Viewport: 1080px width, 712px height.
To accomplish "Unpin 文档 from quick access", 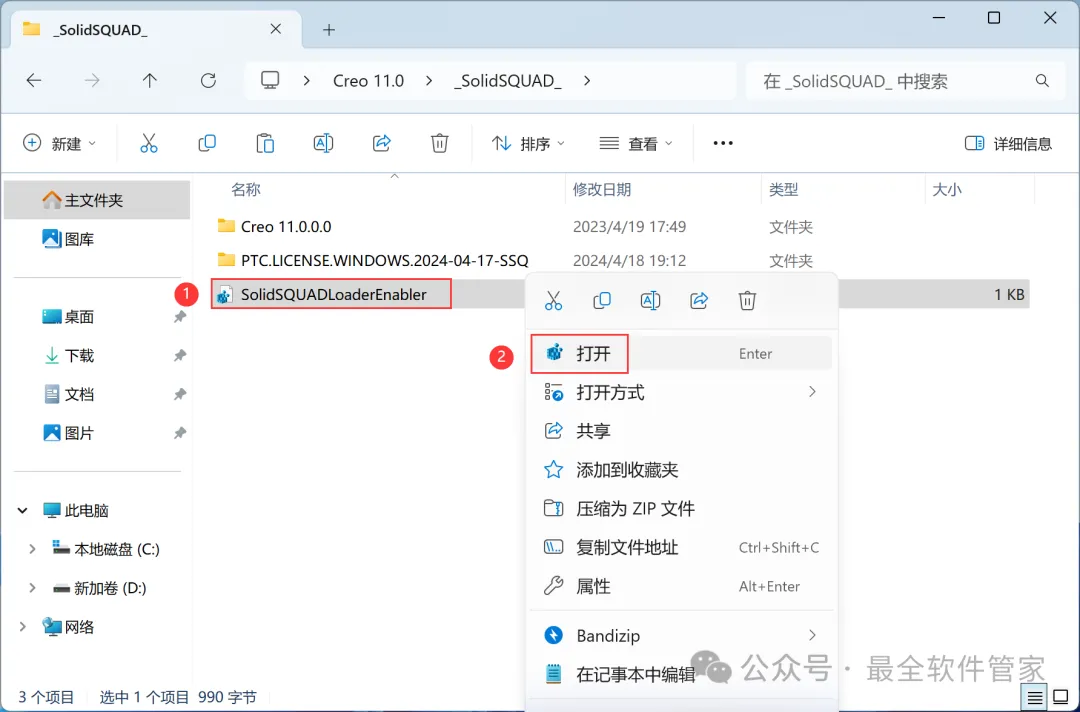I will coord(180,394).
